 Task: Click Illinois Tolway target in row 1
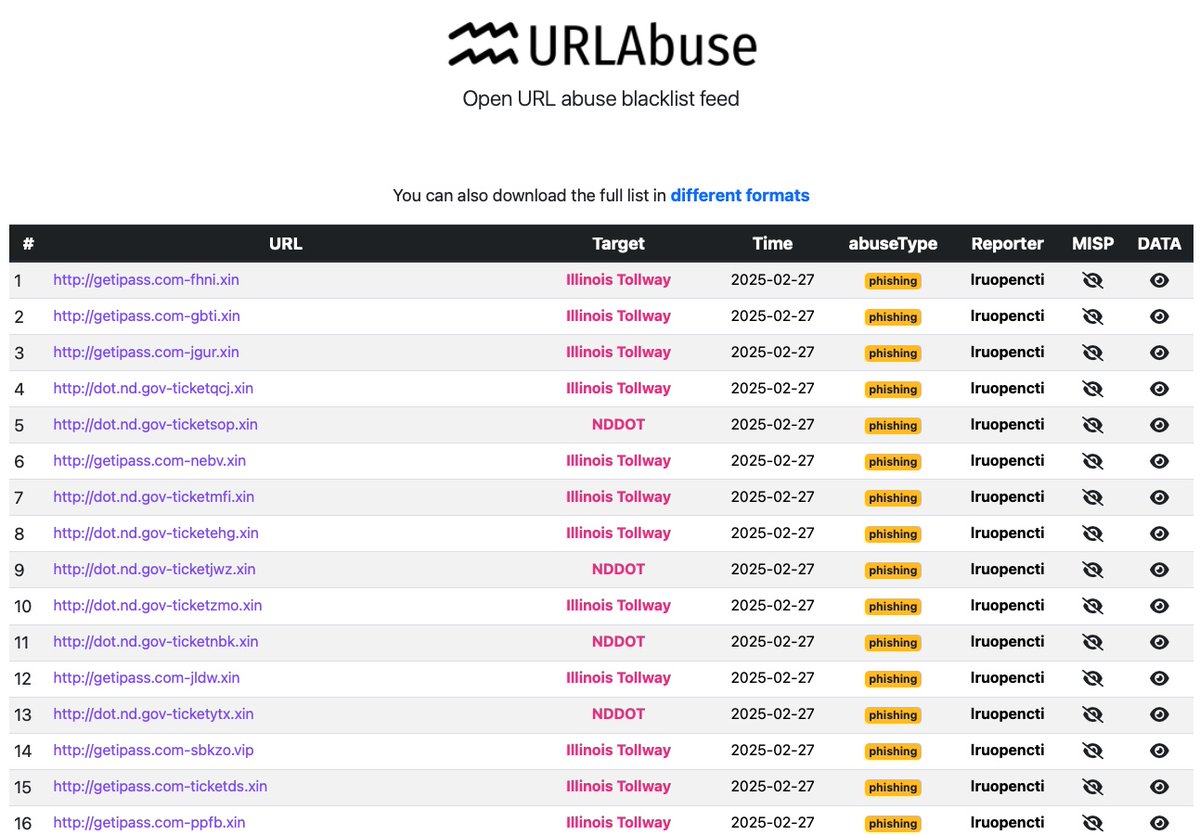click(x=618, y=280)
